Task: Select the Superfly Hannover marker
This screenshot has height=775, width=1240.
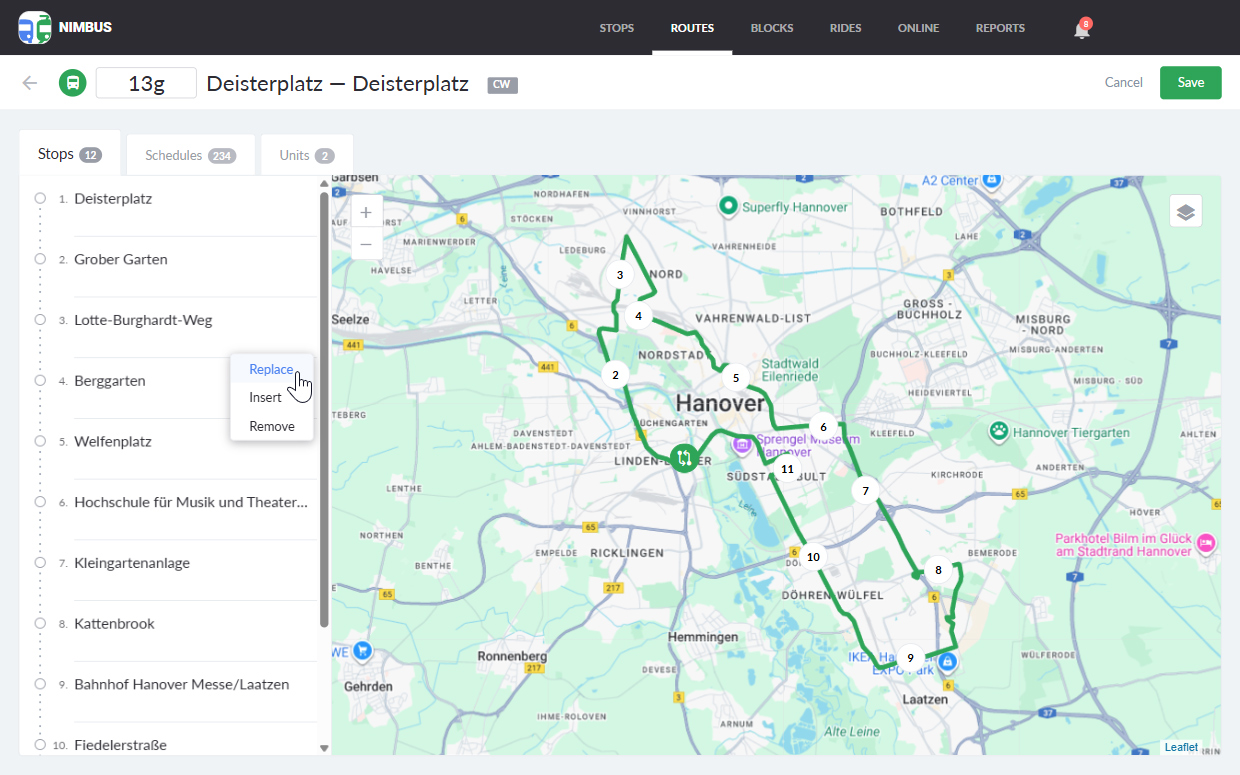Action: click(x=729, y=207)
